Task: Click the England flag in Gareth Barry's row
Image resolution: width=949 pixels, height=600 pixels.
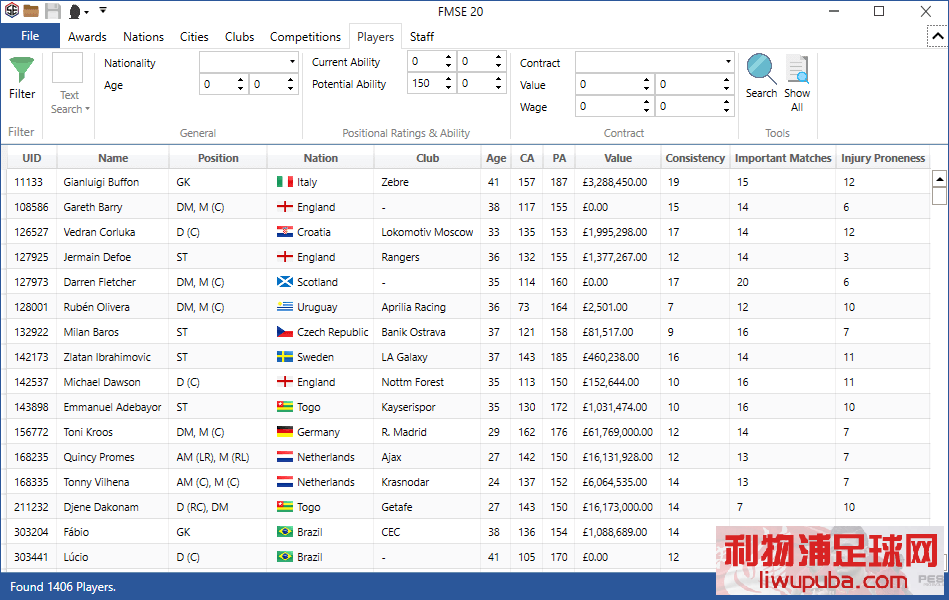Action: pyautogui.click(x=285, y=207)
